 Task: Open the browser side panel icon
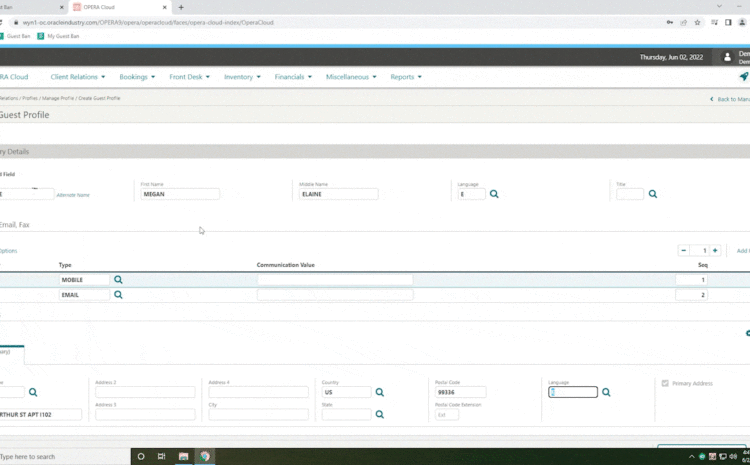click(x=728, y=22)
